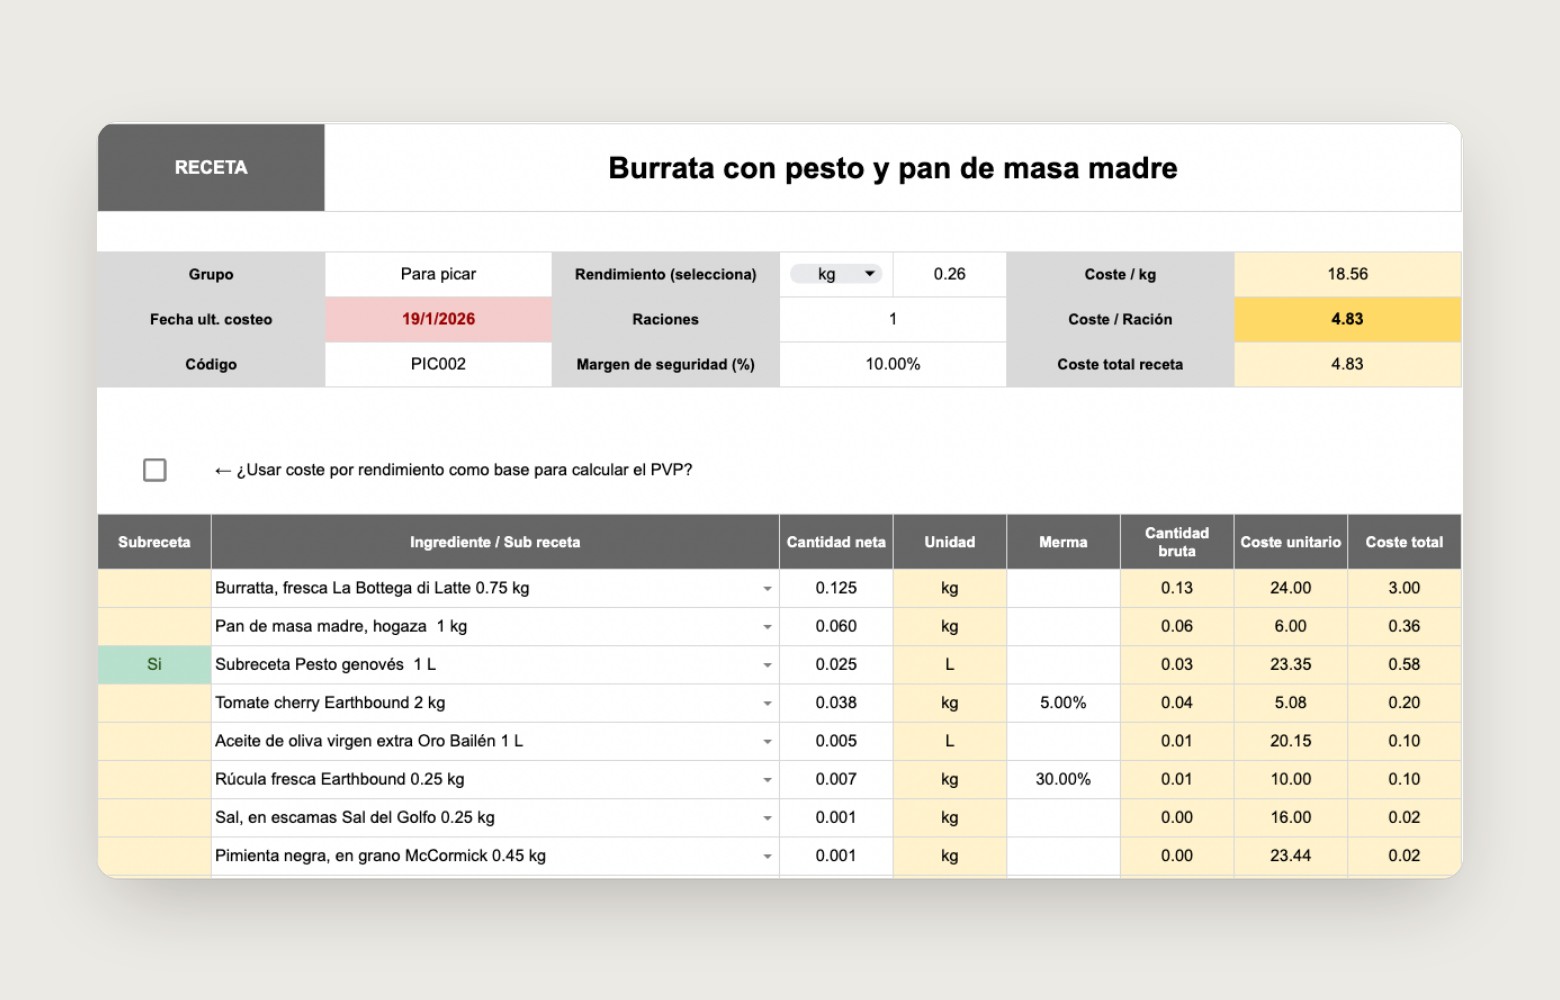This screenshot has height=1000, width=1560.
Task: Click the Merma column header
Action: (x=1063, y=542)
